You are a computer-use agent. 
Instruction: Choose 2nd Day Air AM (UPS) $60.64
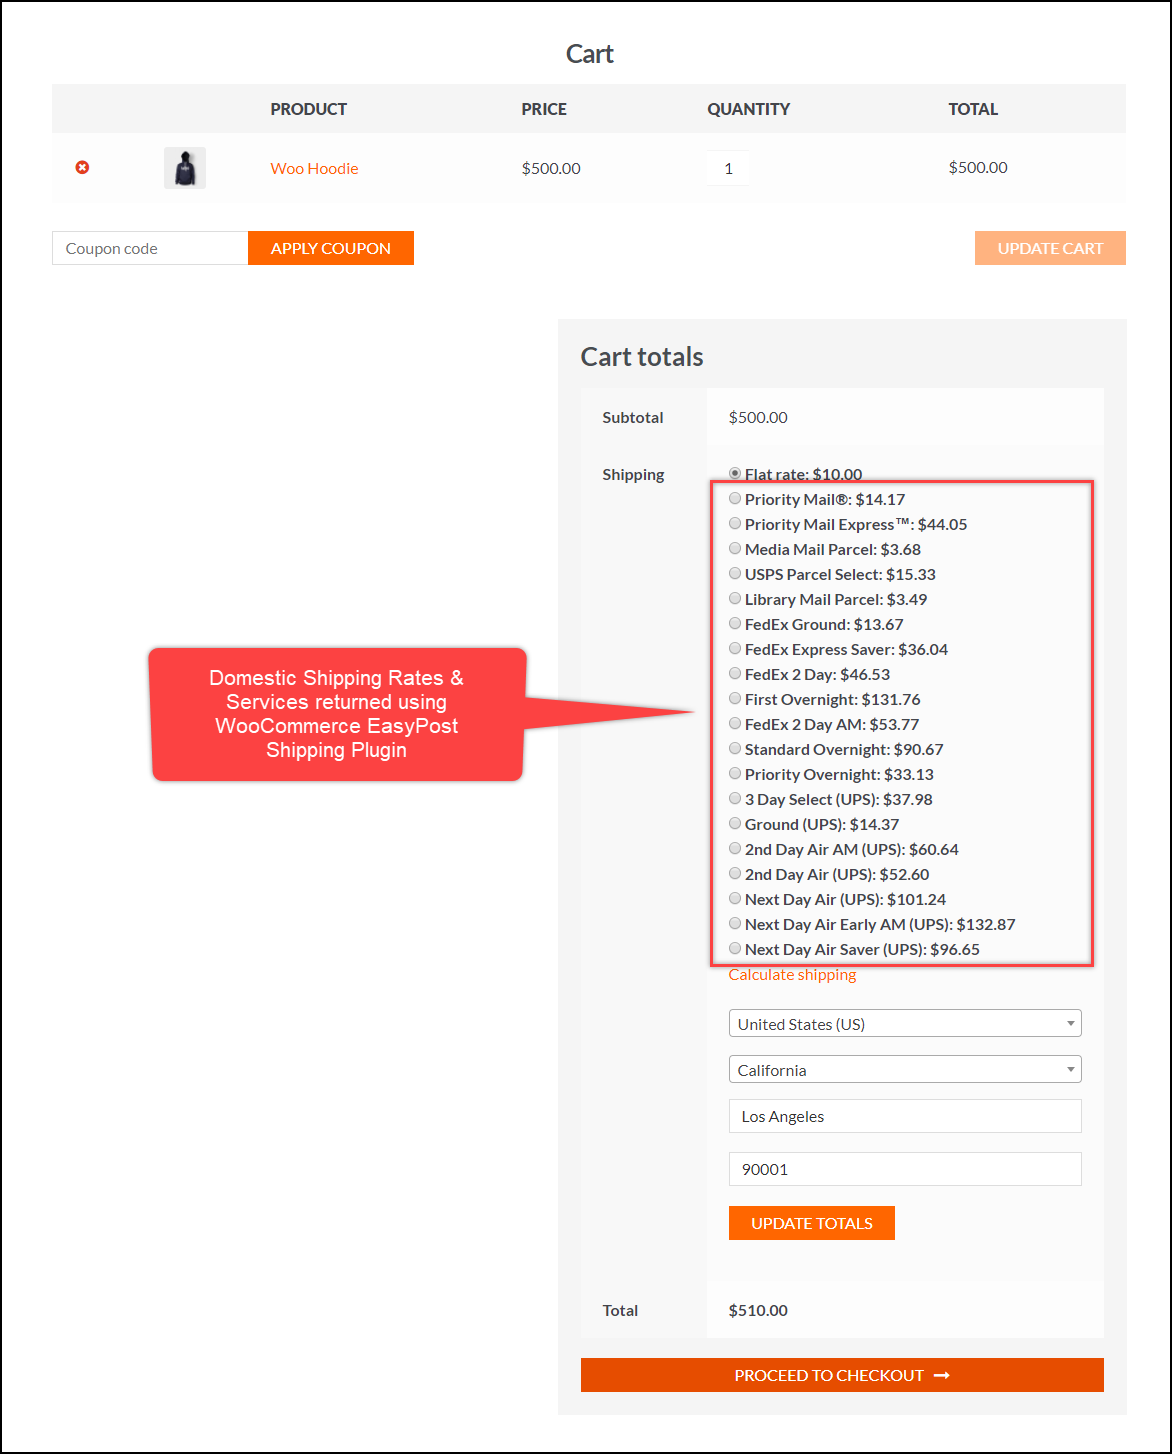[x=735, y=848]
